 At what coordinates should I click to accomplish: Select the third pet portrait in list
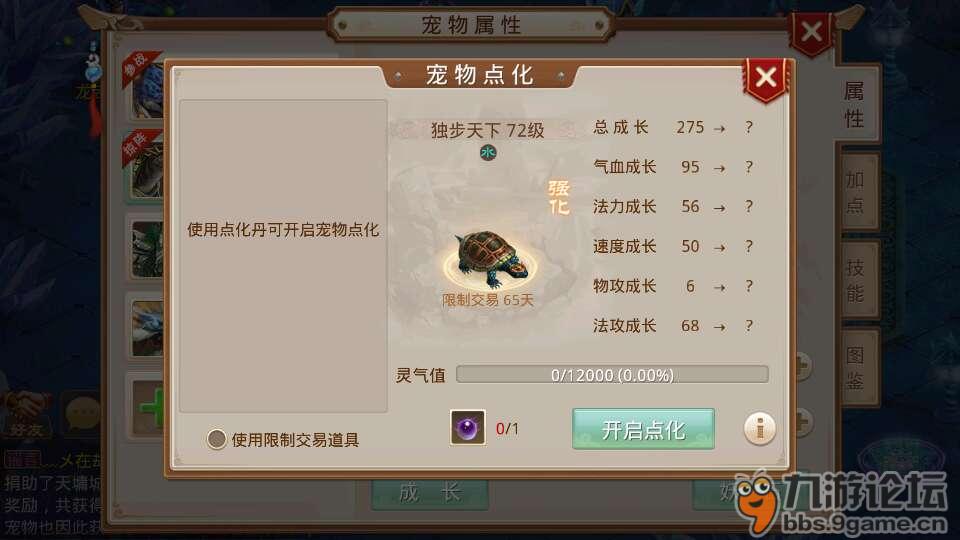pyautogui.click(x=148, y=249)
